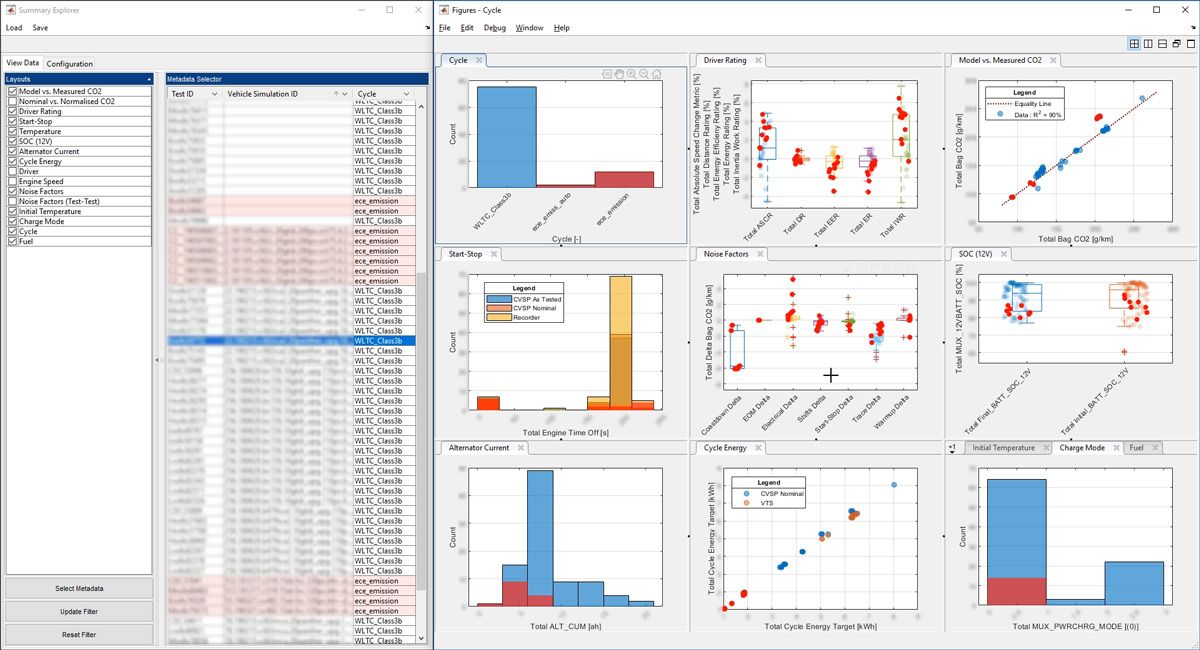Open the Debug menu in Figures window
The height and width of the screenshot is (650, 1200).
click(494, 27)
